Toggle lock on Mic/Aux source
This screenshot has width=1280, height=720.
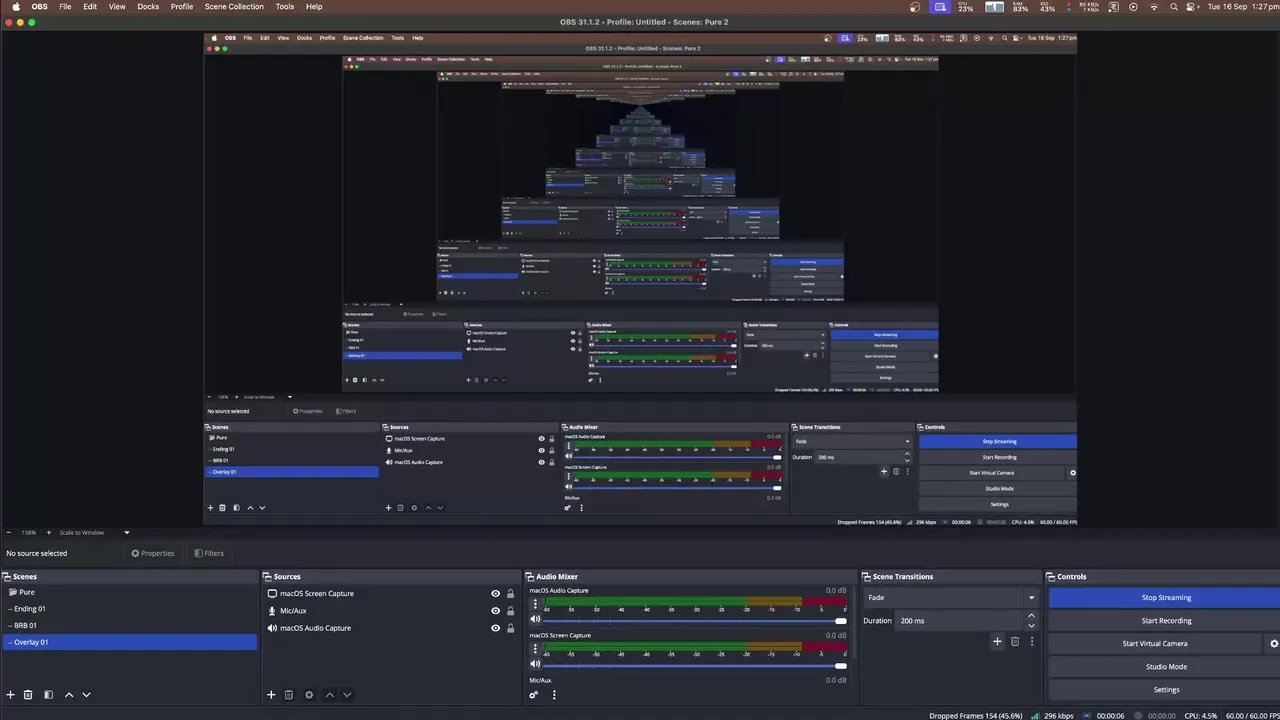(x=510, y=610)
